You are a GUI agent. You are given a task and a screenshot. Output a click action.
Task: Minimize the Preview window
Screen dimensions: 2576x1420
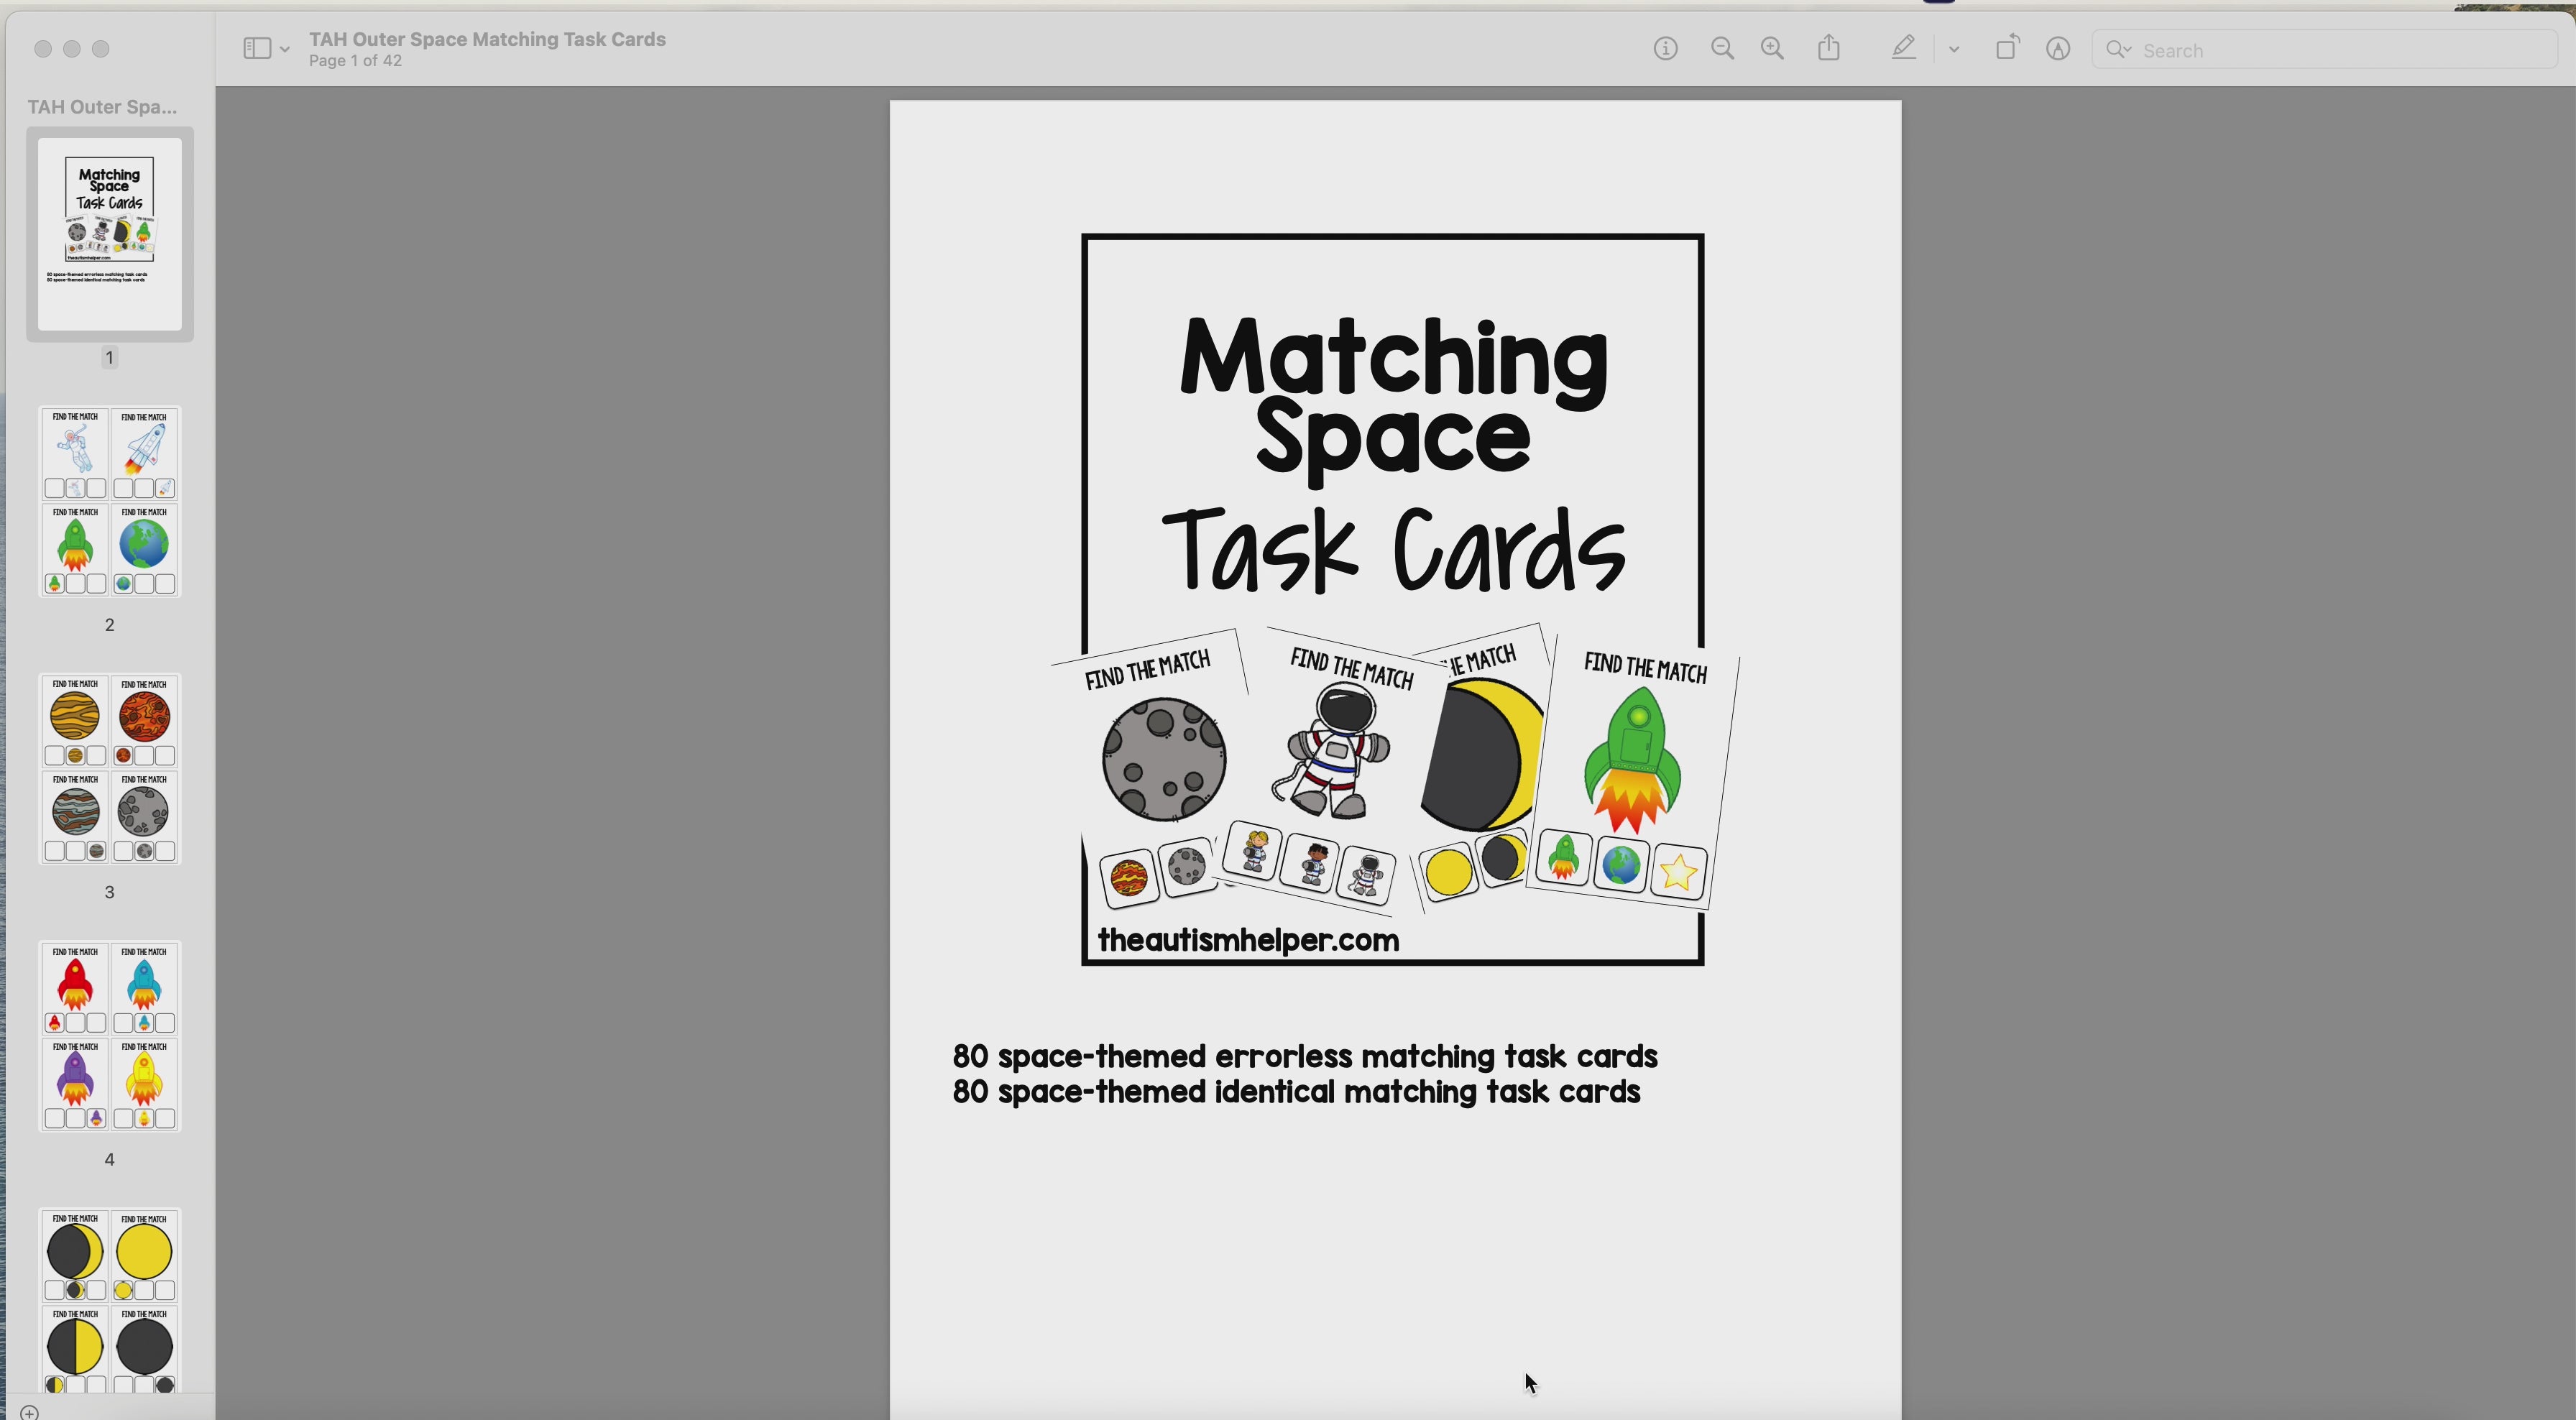coord(72,48)
